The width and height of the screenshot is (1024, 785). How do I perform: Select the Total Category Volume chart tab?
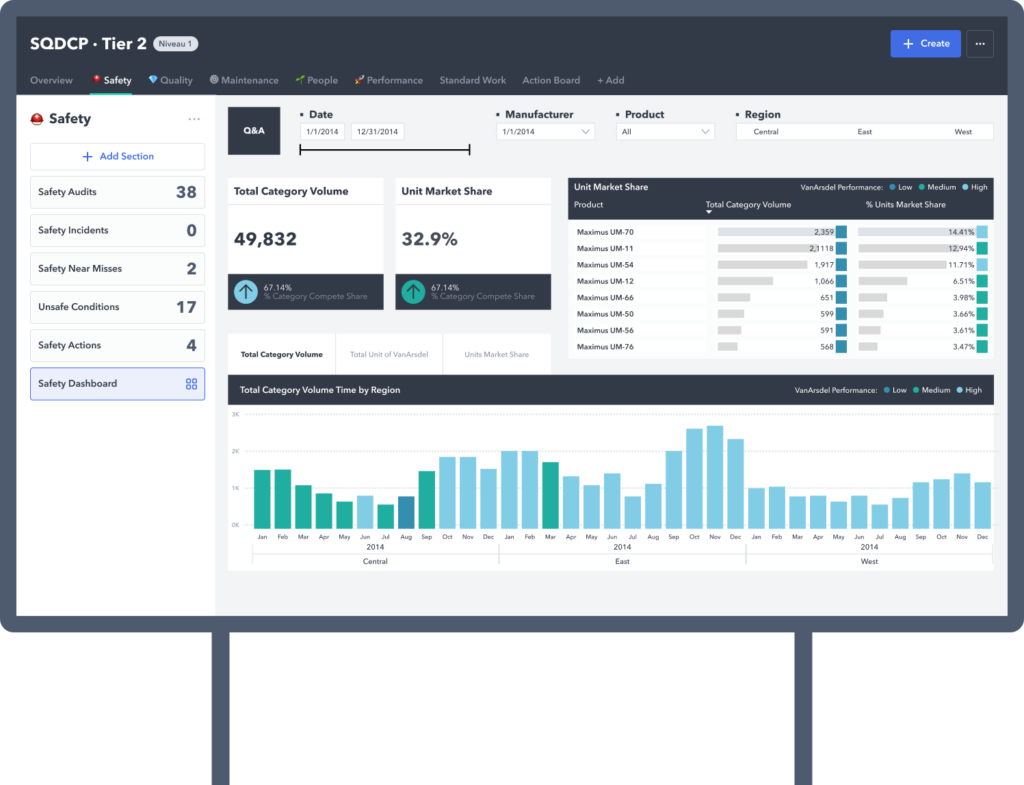pos(281,355)
